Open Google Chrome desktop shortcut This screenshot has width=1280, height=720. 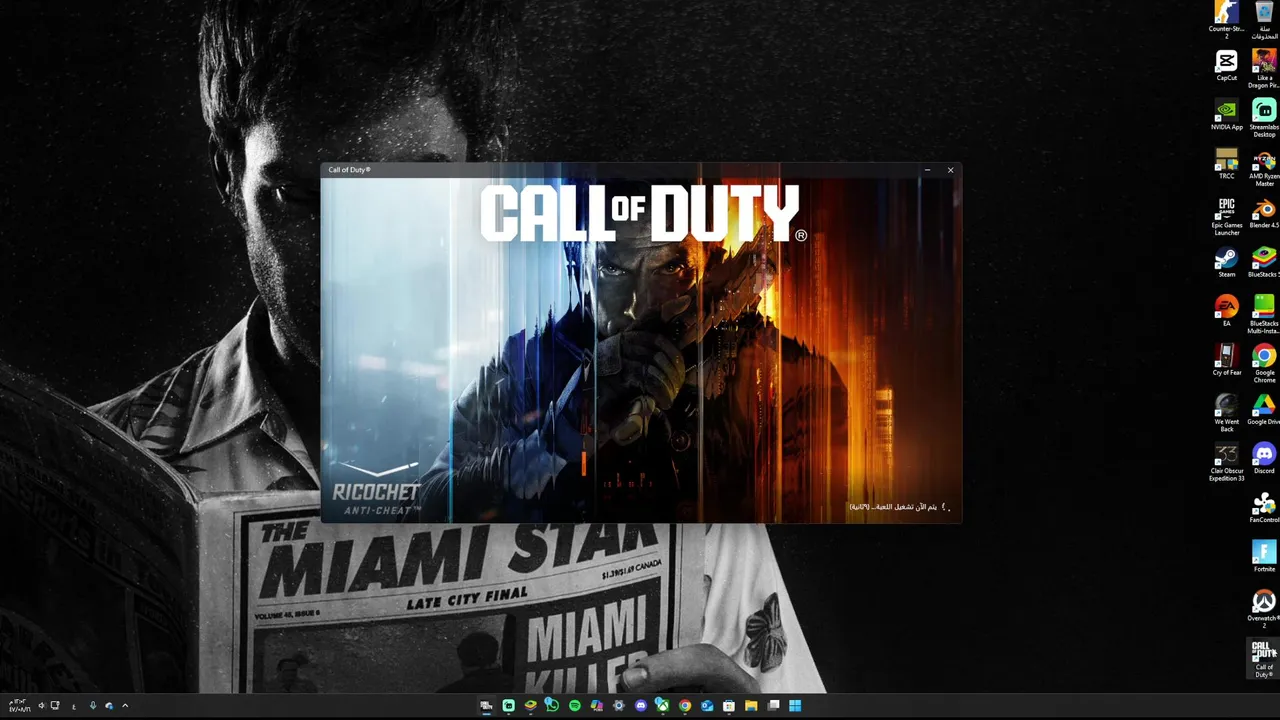pos(1264,362)
